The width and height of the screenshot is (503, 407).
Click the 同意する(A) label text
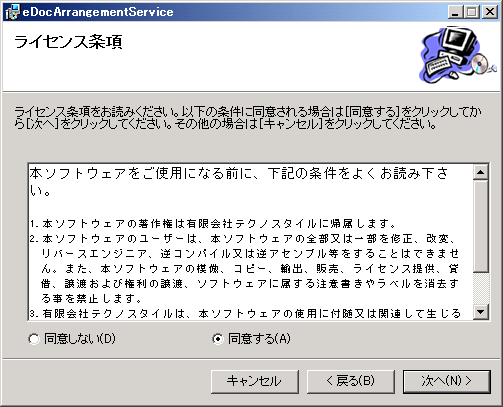259,339
